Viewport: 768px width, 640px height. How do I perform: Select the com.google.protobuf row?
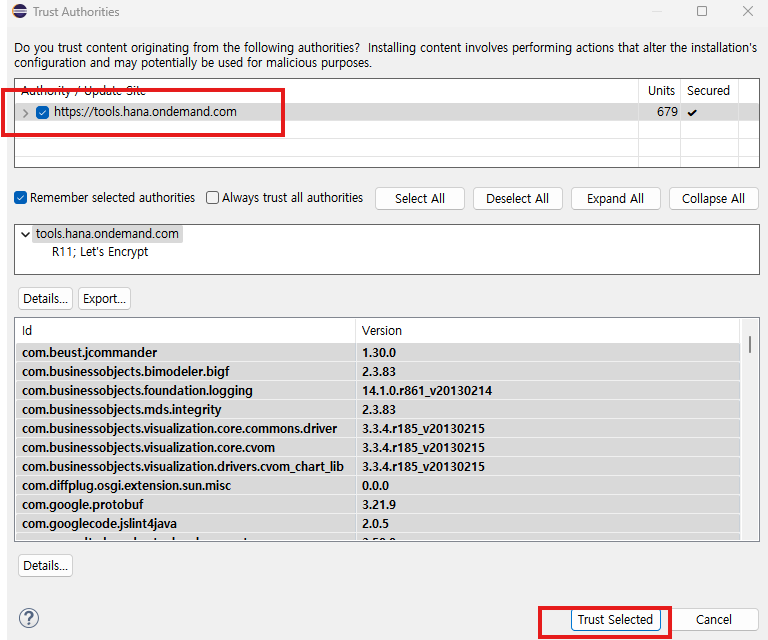(x=378, y=504)
